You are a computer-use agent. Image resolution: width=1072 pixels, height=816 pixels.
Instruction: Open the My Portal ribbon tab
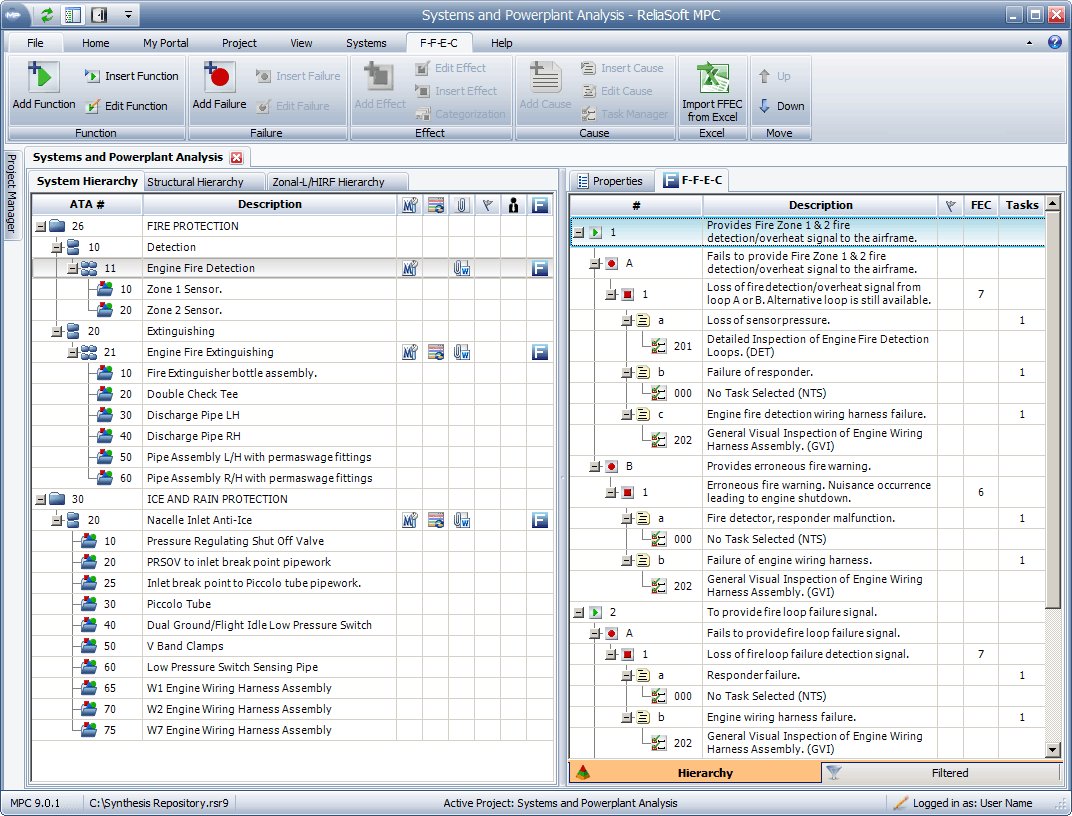165,43
